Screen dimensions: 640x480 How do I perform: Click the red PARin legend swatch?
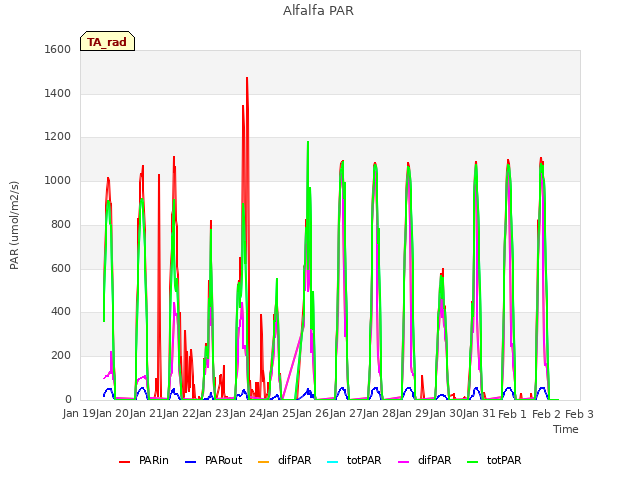124,462
